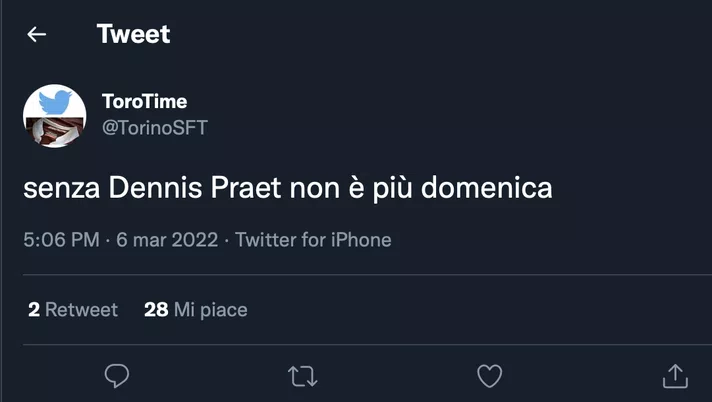Click the number 2 retweet count
This screenshot has height=402, width=712.
[x=34, y=310]
